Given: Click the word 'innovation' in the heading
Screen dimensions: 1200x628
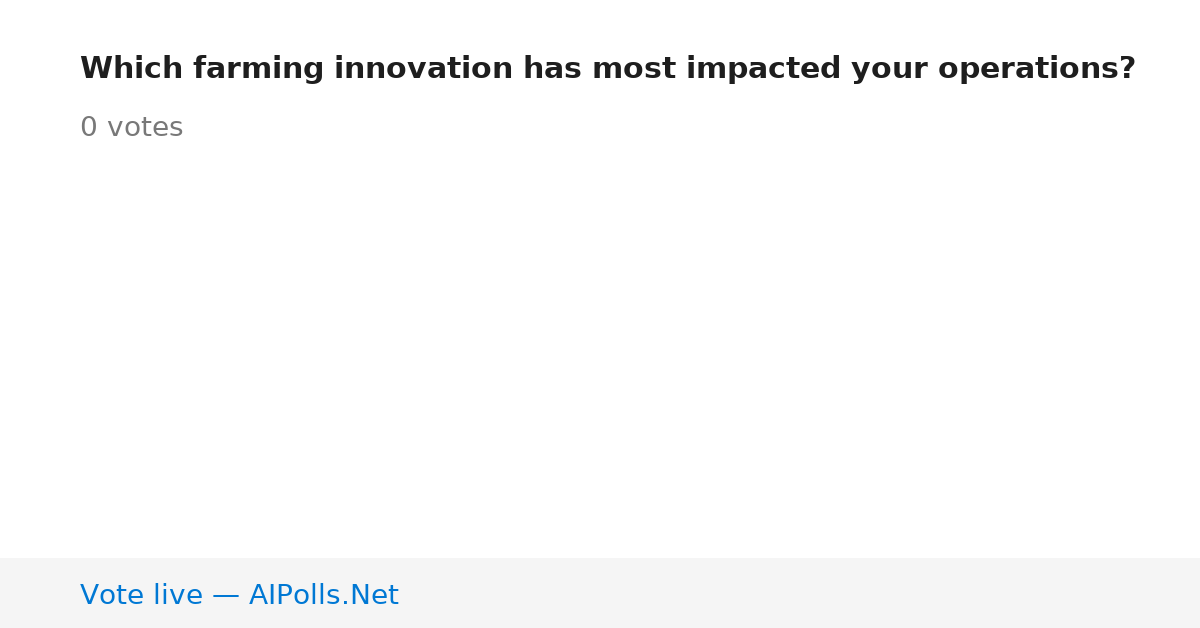Looking at the screenshot, I should coord(424,69).
